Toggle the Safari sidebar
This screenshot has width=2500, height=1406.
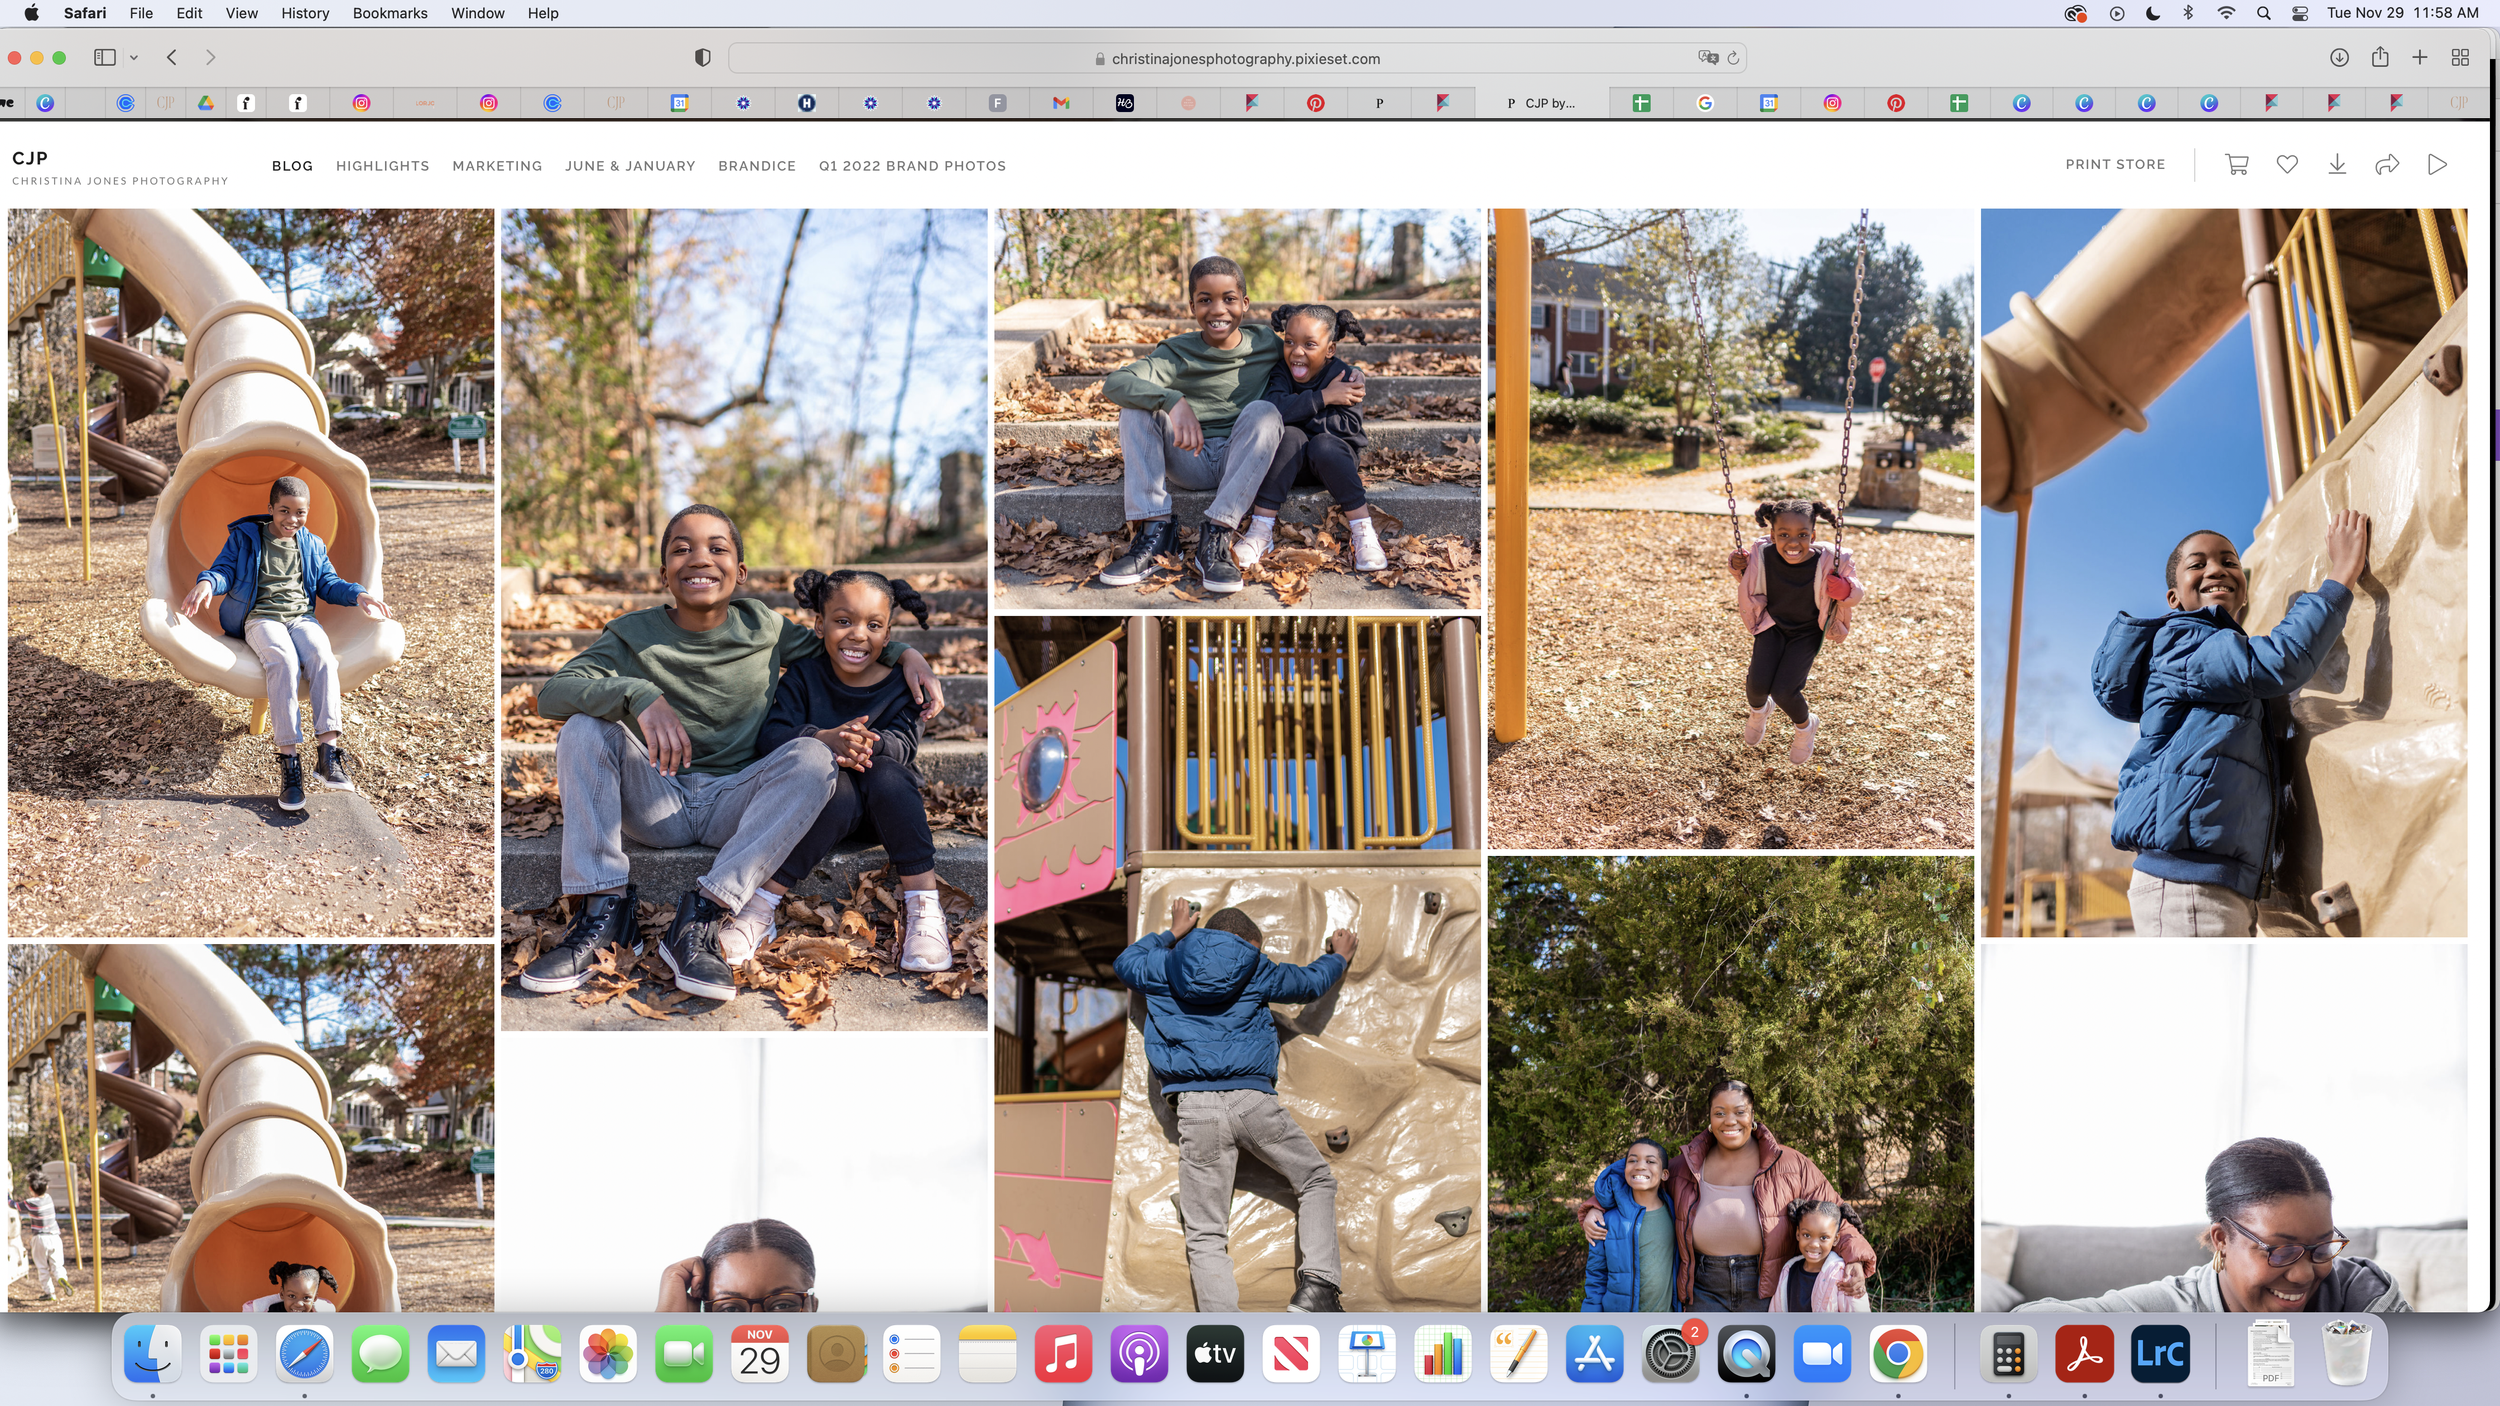104,58
